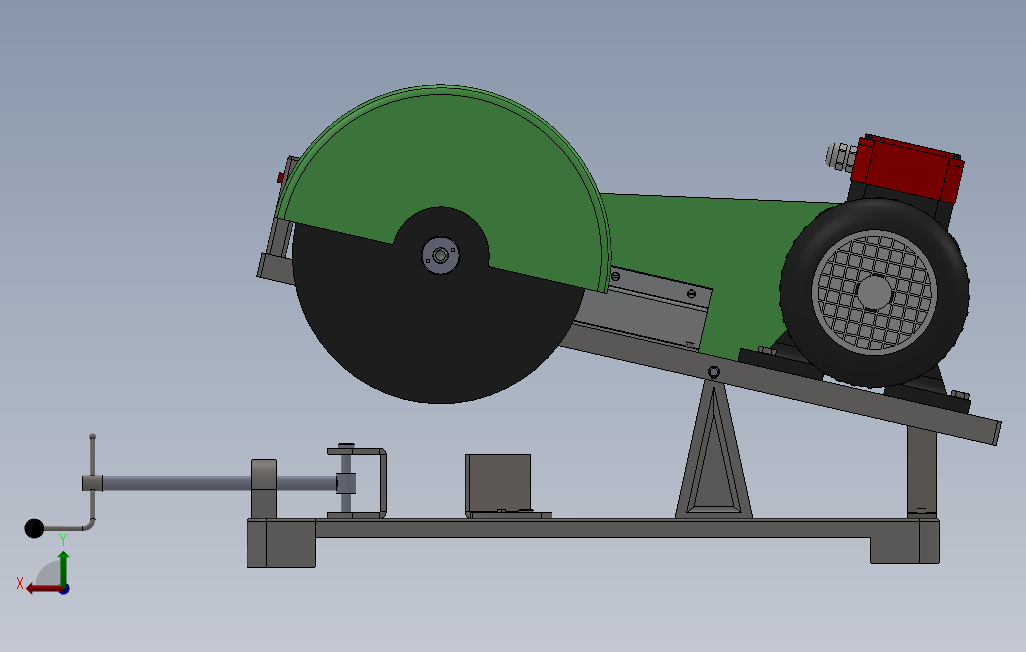Select the pivot bolt atop the triangular stand
The width and height of the screenshot is (1026, 652).
(714, 372)
